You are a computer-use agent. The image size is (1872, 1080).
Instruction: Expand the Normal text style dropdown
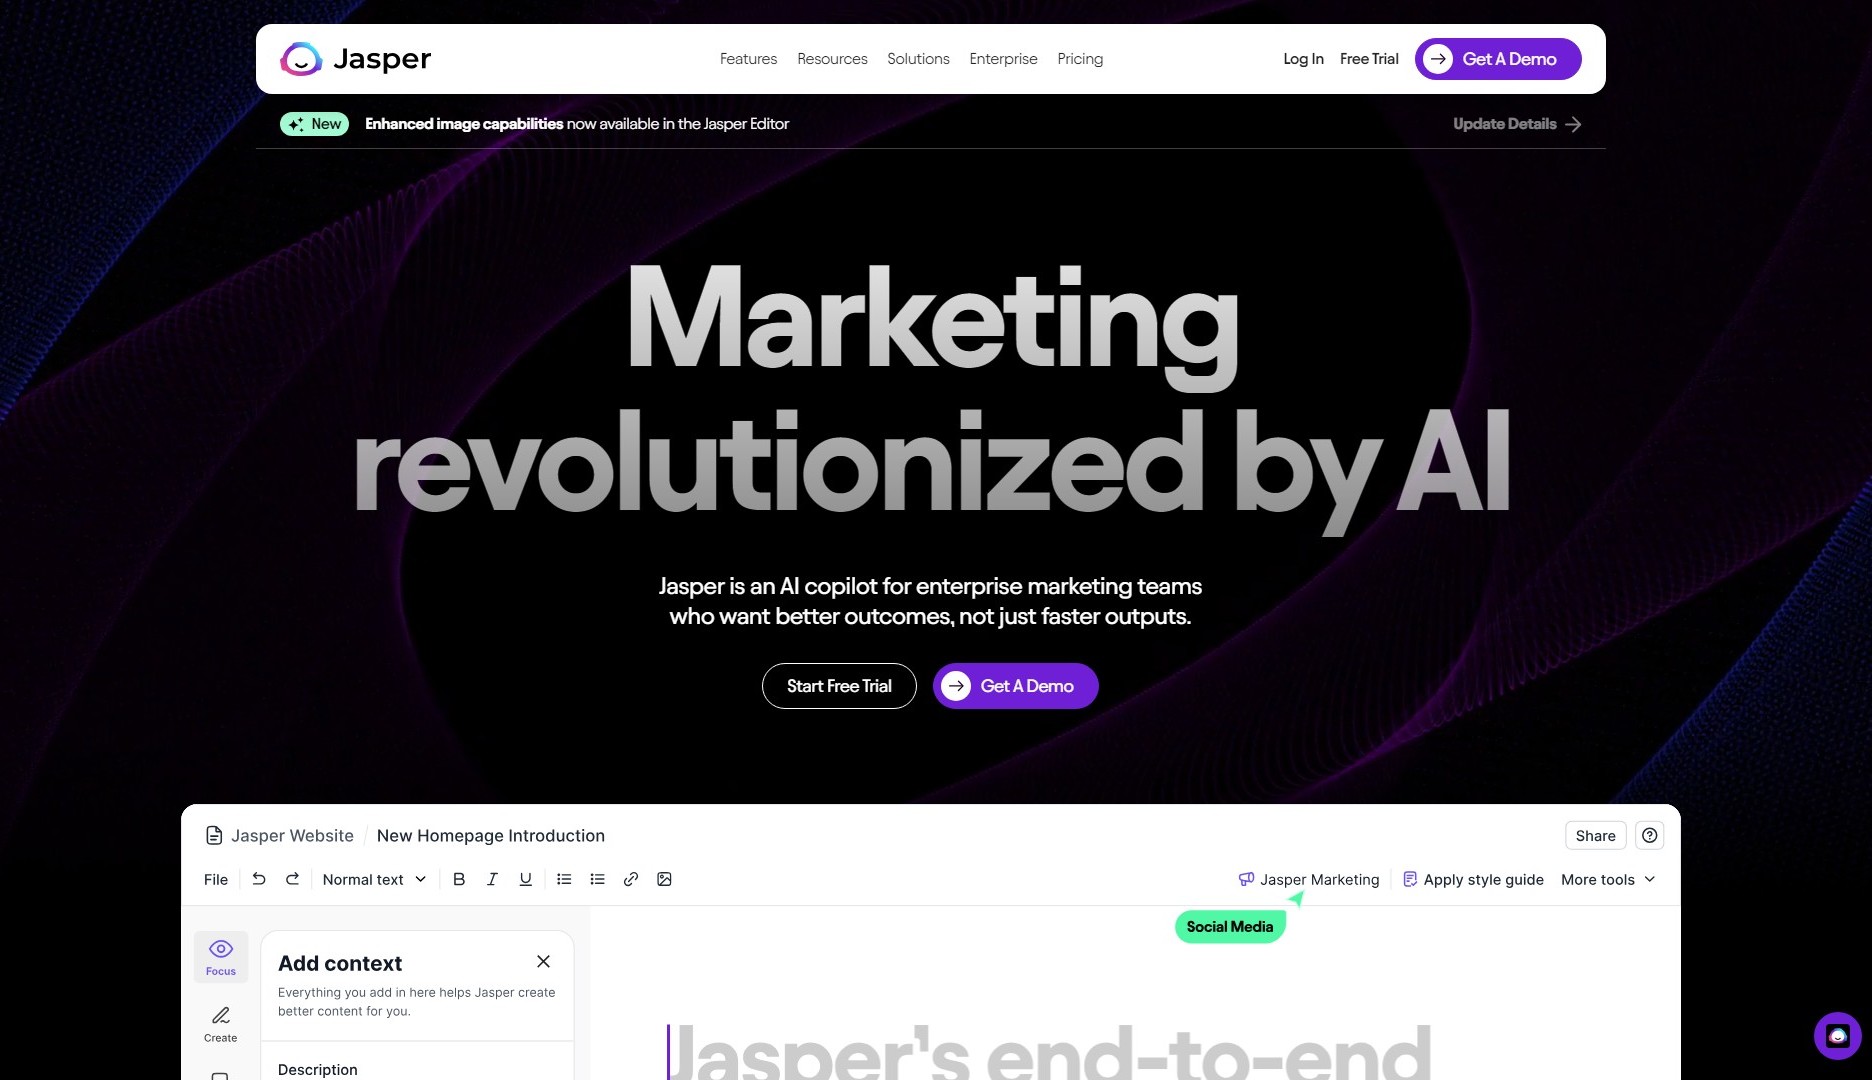pos(374,880)
